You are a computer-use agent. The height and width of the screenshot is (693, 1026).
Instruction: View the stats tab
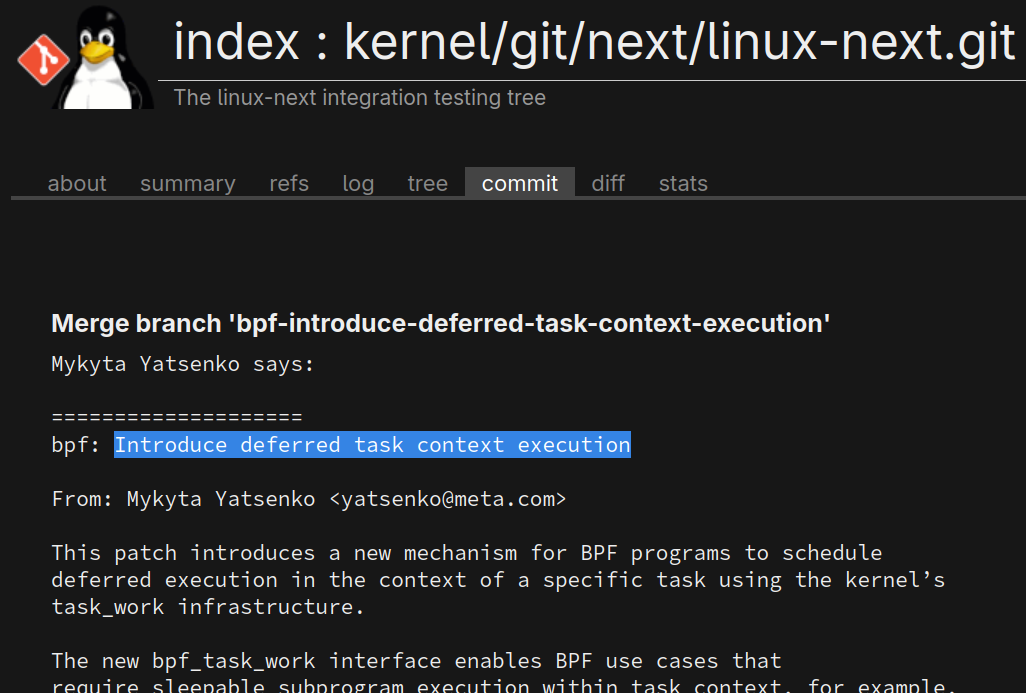pyautogui.click(x=683, y=184)
